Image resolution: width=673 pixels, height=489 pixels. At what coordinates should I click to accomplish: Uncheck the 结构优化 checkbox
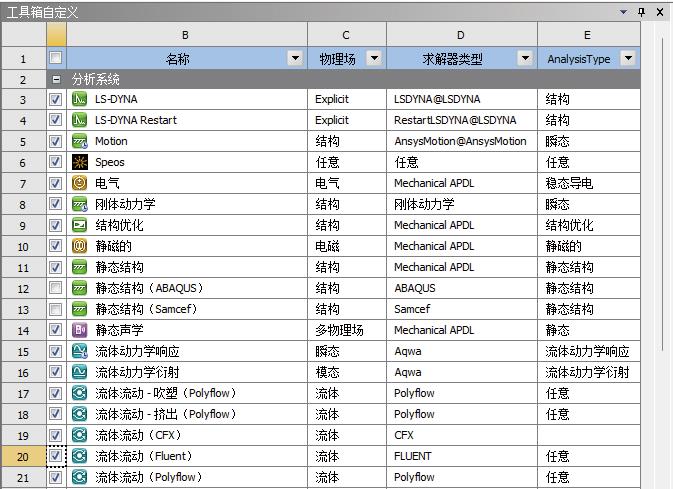pyautogui.click(x=56, y=225)
